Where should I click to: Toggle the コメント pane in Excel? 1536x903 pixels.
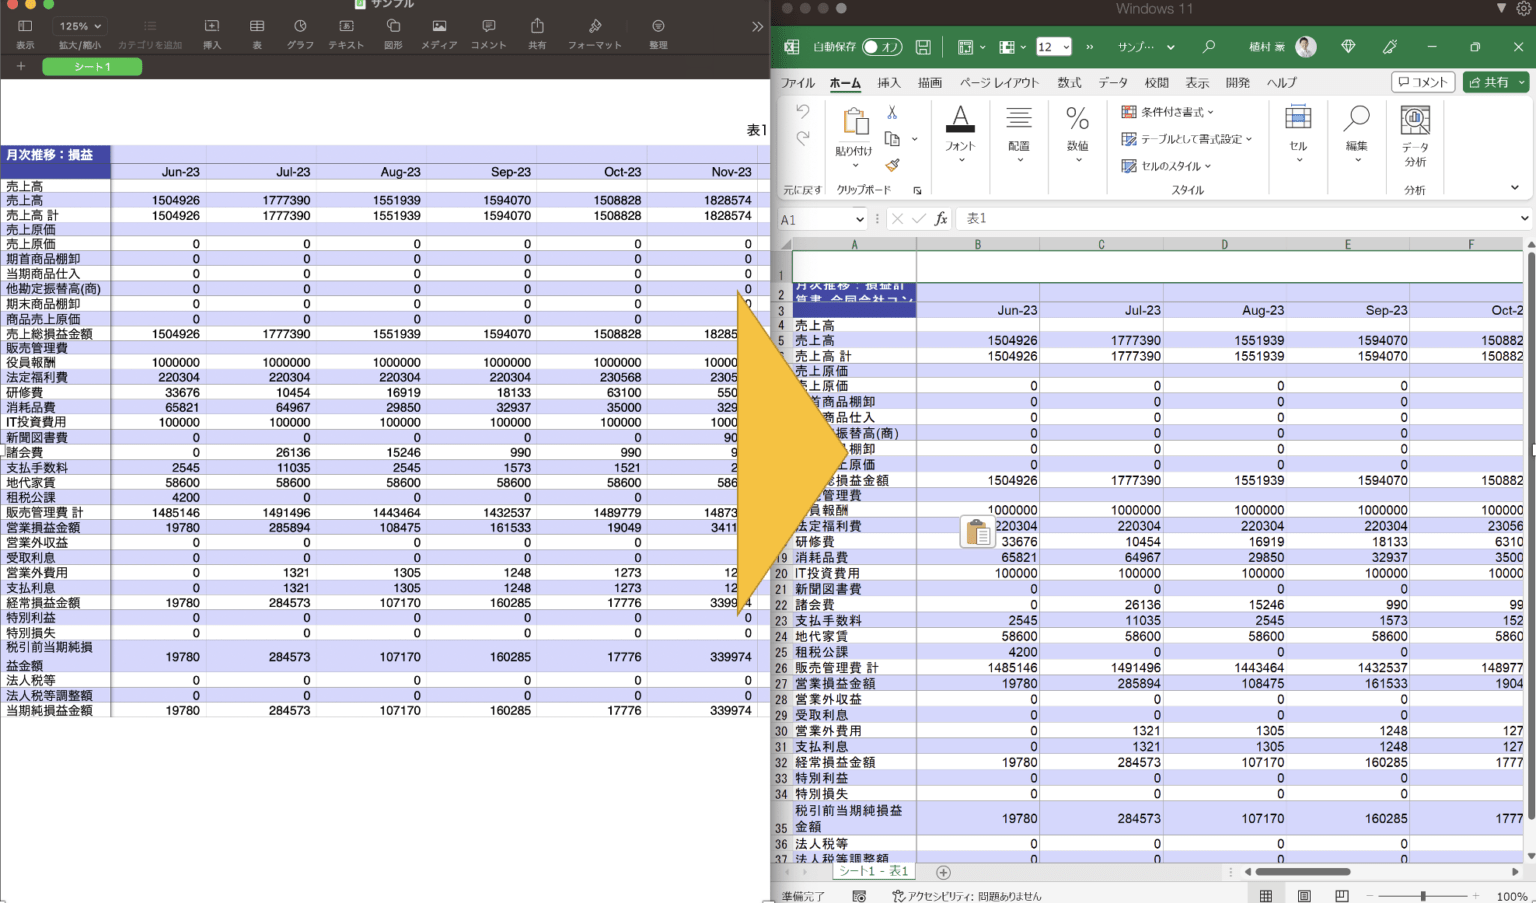coord(1422,82)
